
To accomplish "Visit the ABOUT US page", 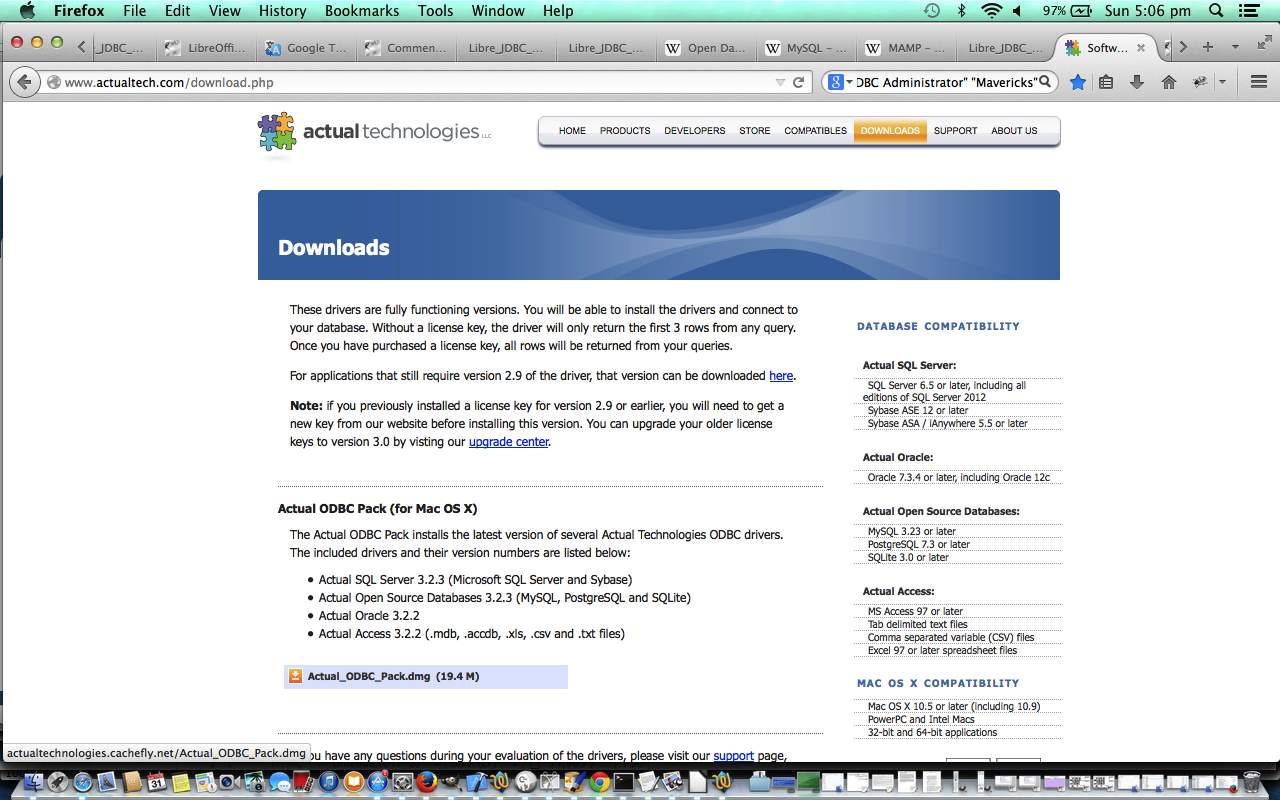I will click(x=1014, y=131).
